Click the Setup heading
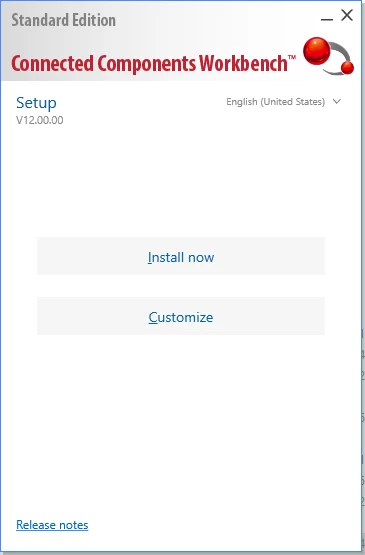The height and width of the screenshot is (555, 365). (36, 103)
